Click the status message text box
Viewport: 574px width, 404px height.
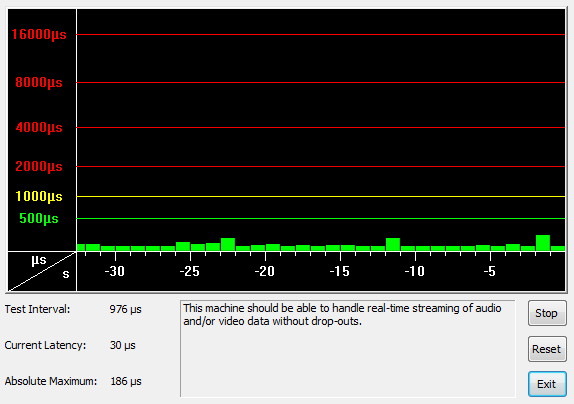[x=347, y=348]
